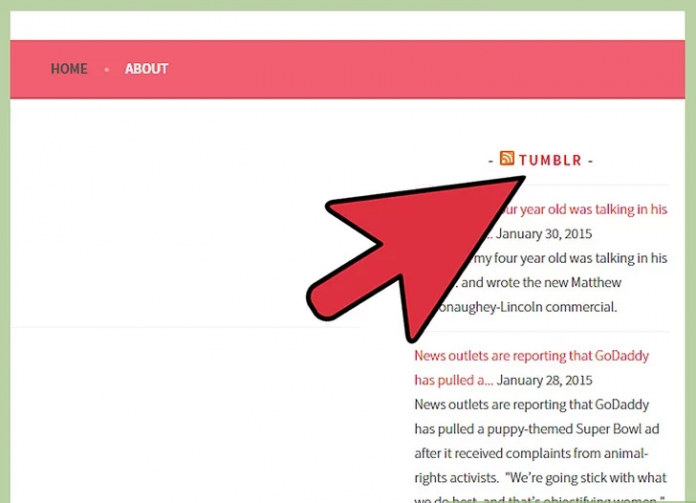Click the January 28, 2015 date
The height and width of the screenshot is (503, 696).
(x=544, y=380)
